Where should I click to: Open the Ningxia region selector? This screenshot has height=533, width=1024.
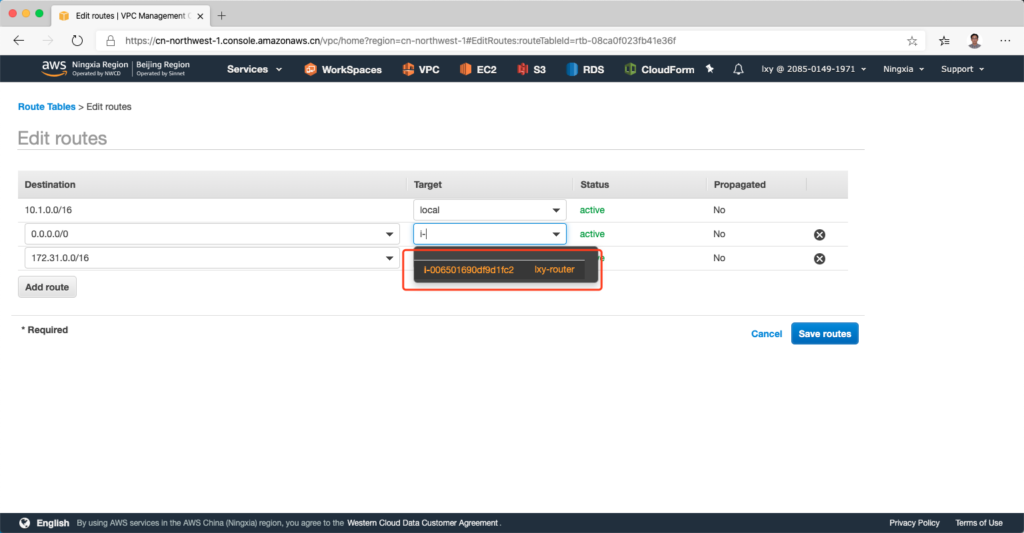(x=903, y=69)
